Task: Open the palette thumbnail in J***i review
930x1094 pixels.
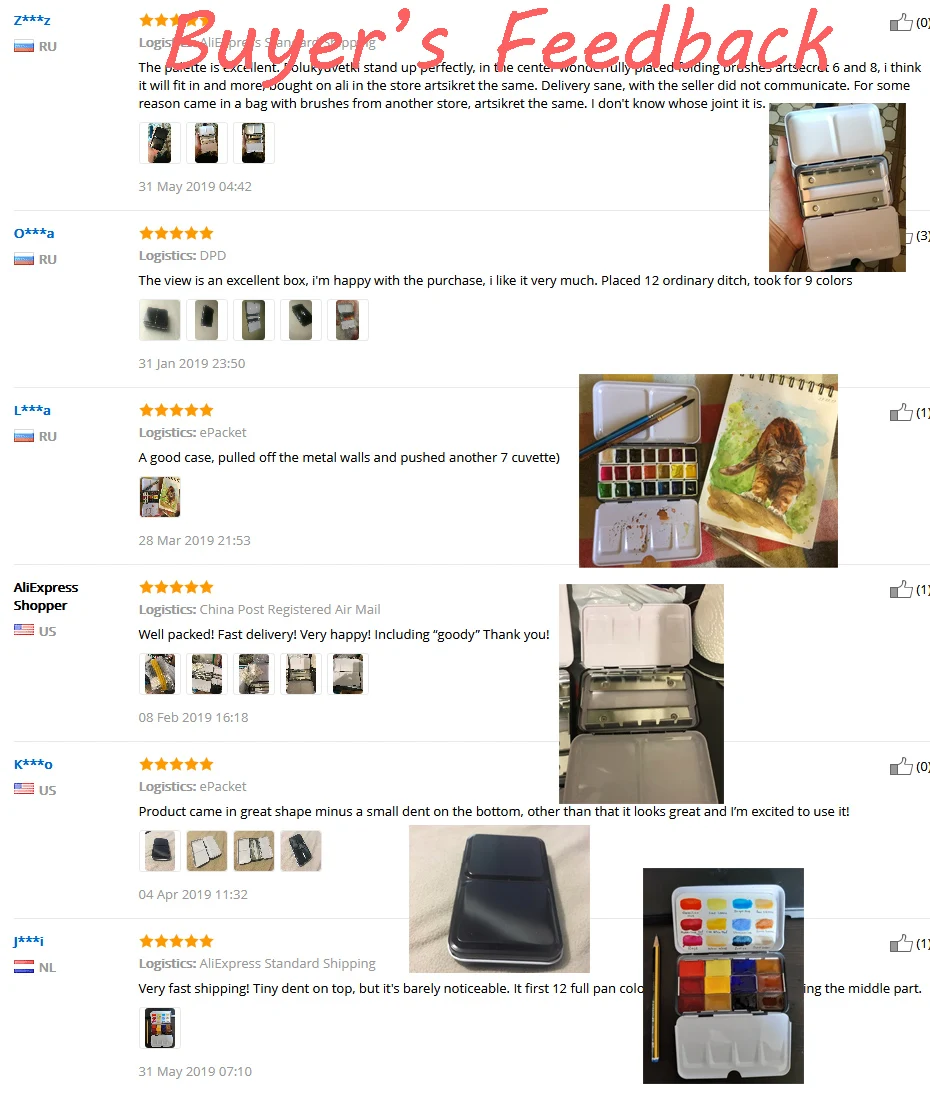Action: pyautogui.click(x=160, y=1028)
